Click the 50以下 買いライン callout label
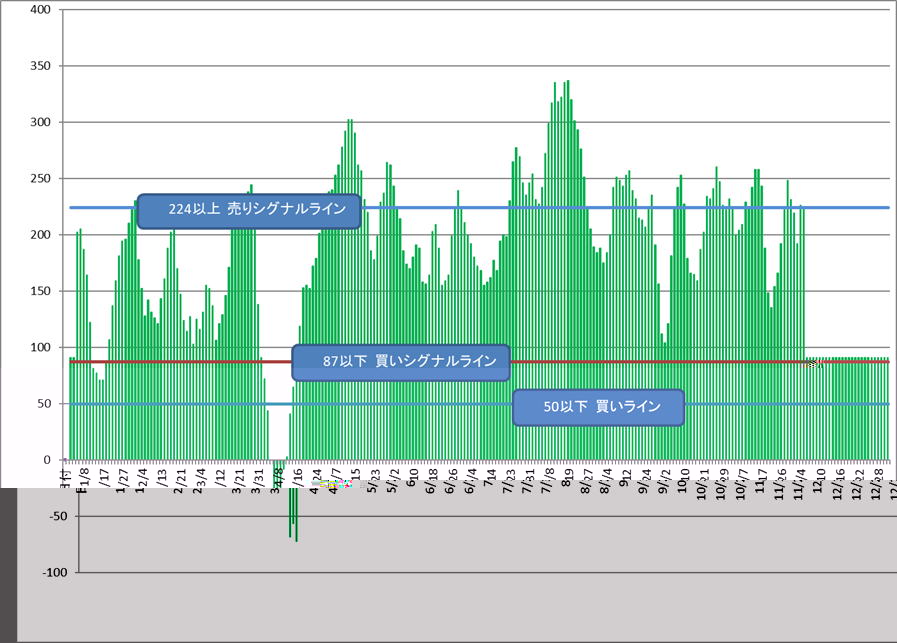This screenshot has width=897, height=643. [x=598, y=408]
